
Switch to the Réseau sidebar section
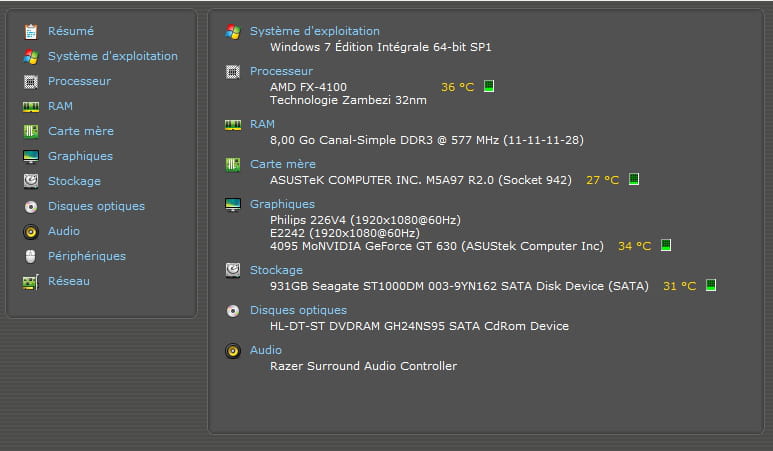pos(68,281)
